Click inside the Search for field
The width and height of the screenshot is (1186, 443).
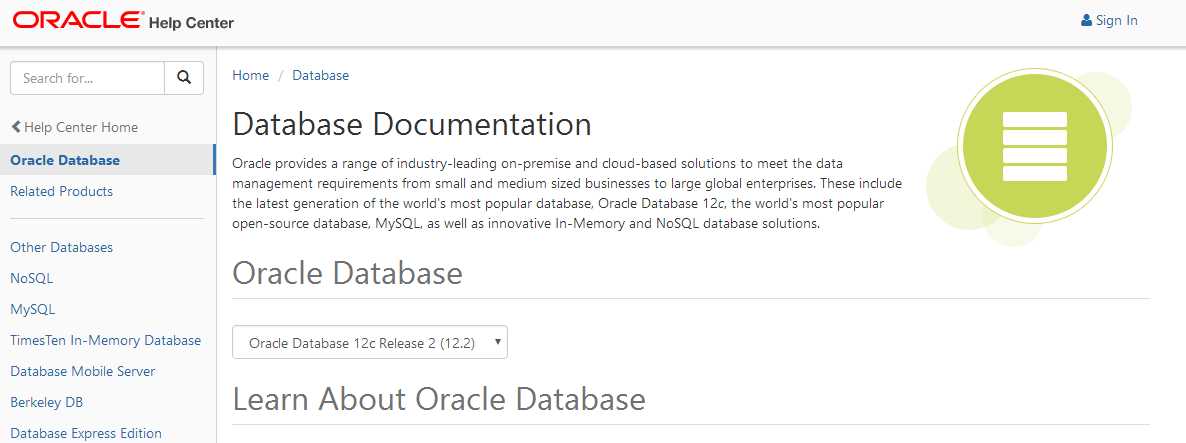pyautogui.click(x=87, y=77)
